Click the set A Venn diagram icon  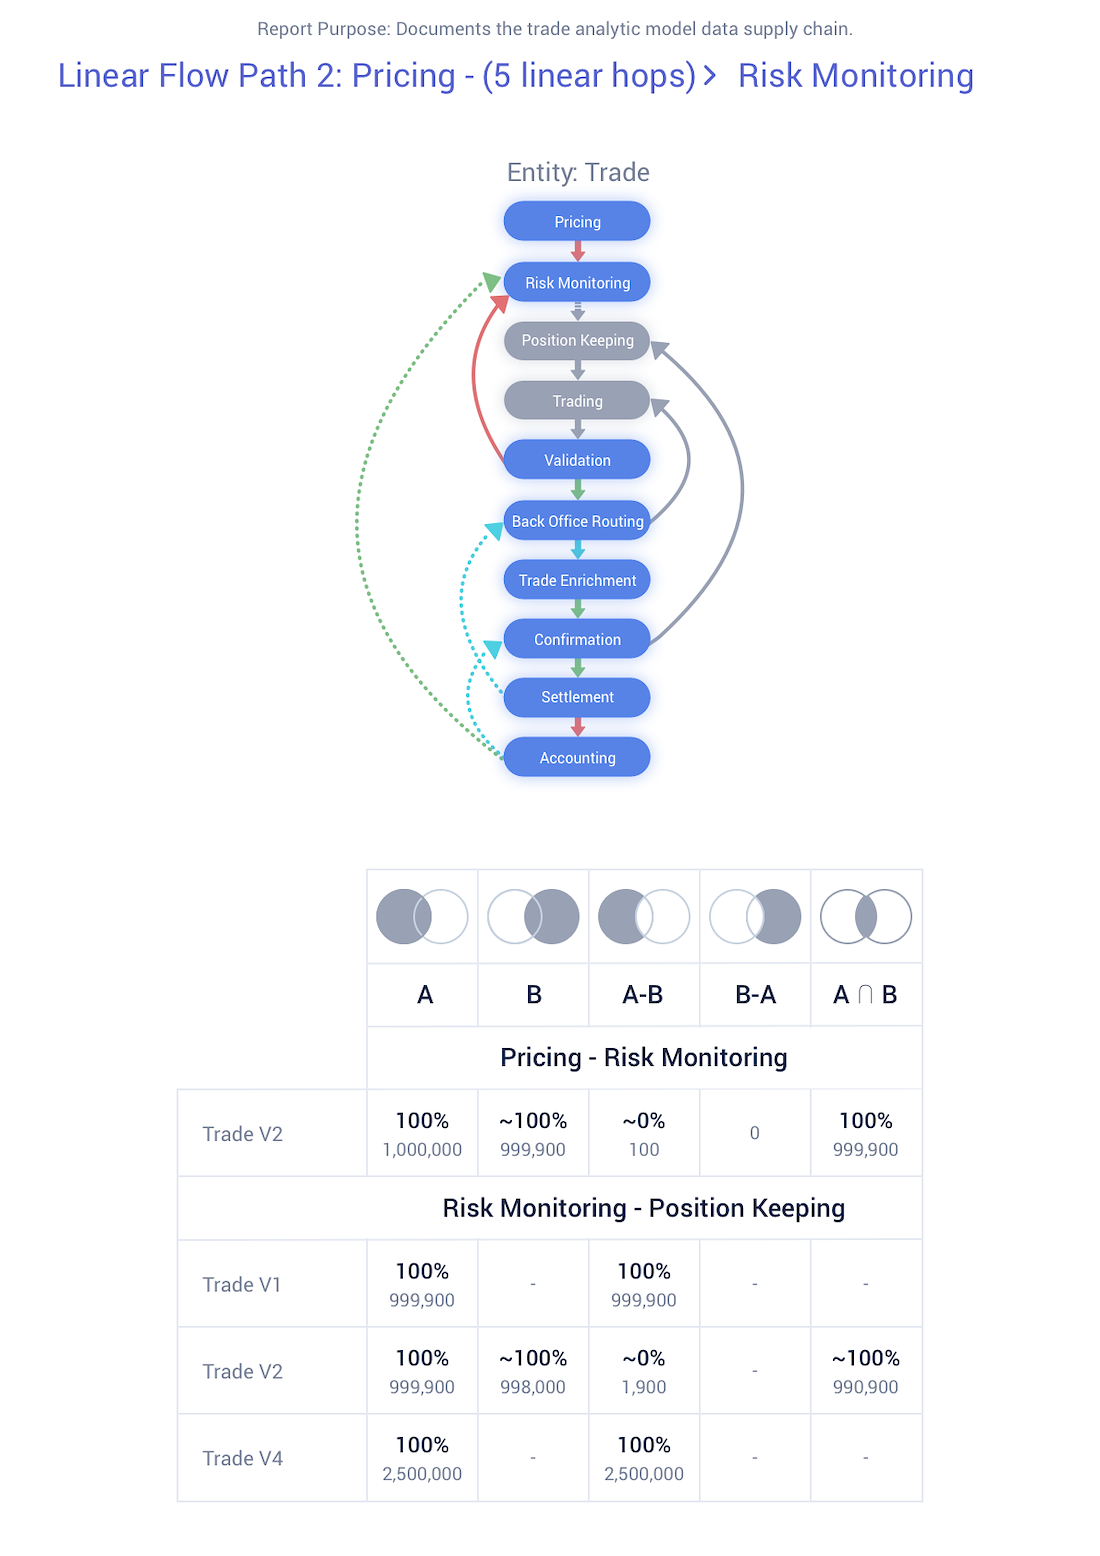422,917
